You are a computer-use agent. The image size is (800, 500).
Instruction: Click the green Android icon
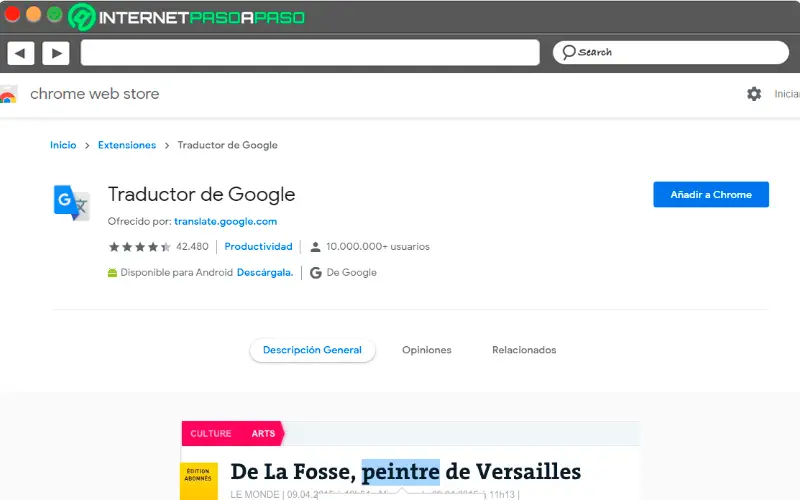(x=112, y=273)
